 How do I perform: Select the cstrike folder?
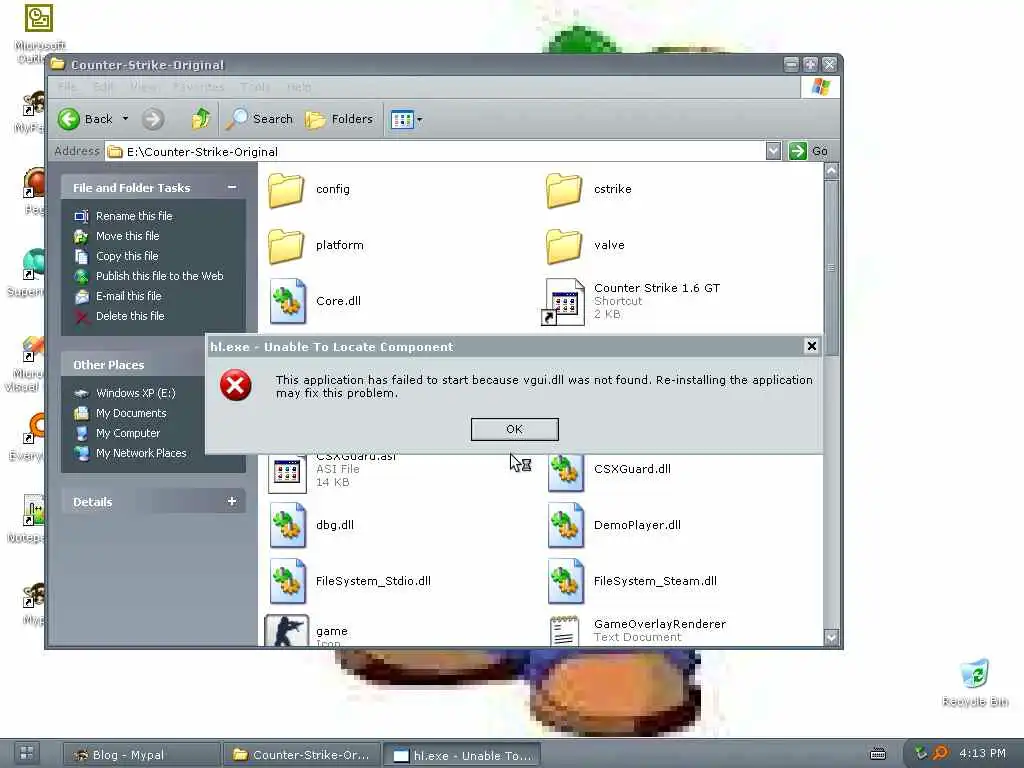589,189
